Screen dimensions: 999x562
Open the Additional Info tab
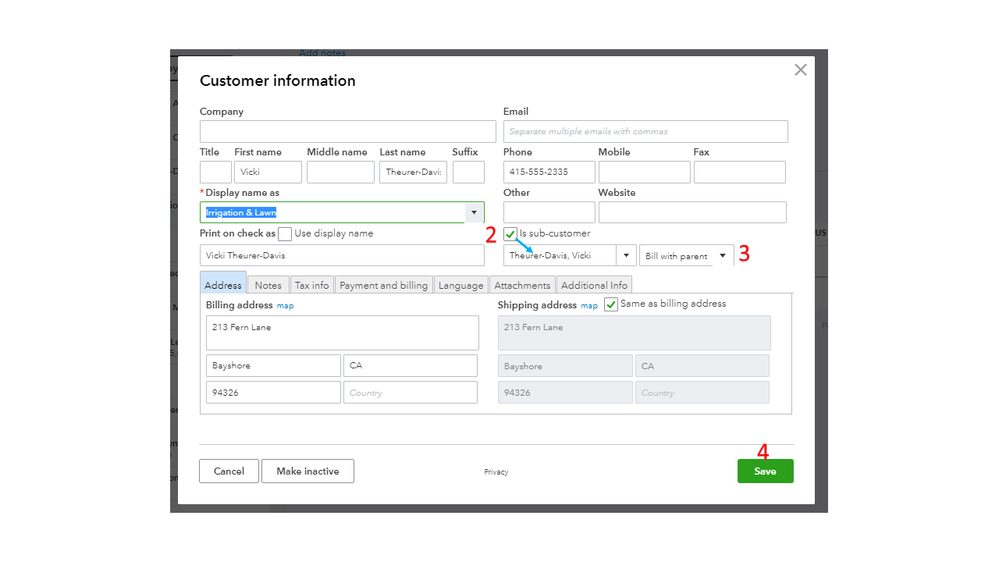594,285
